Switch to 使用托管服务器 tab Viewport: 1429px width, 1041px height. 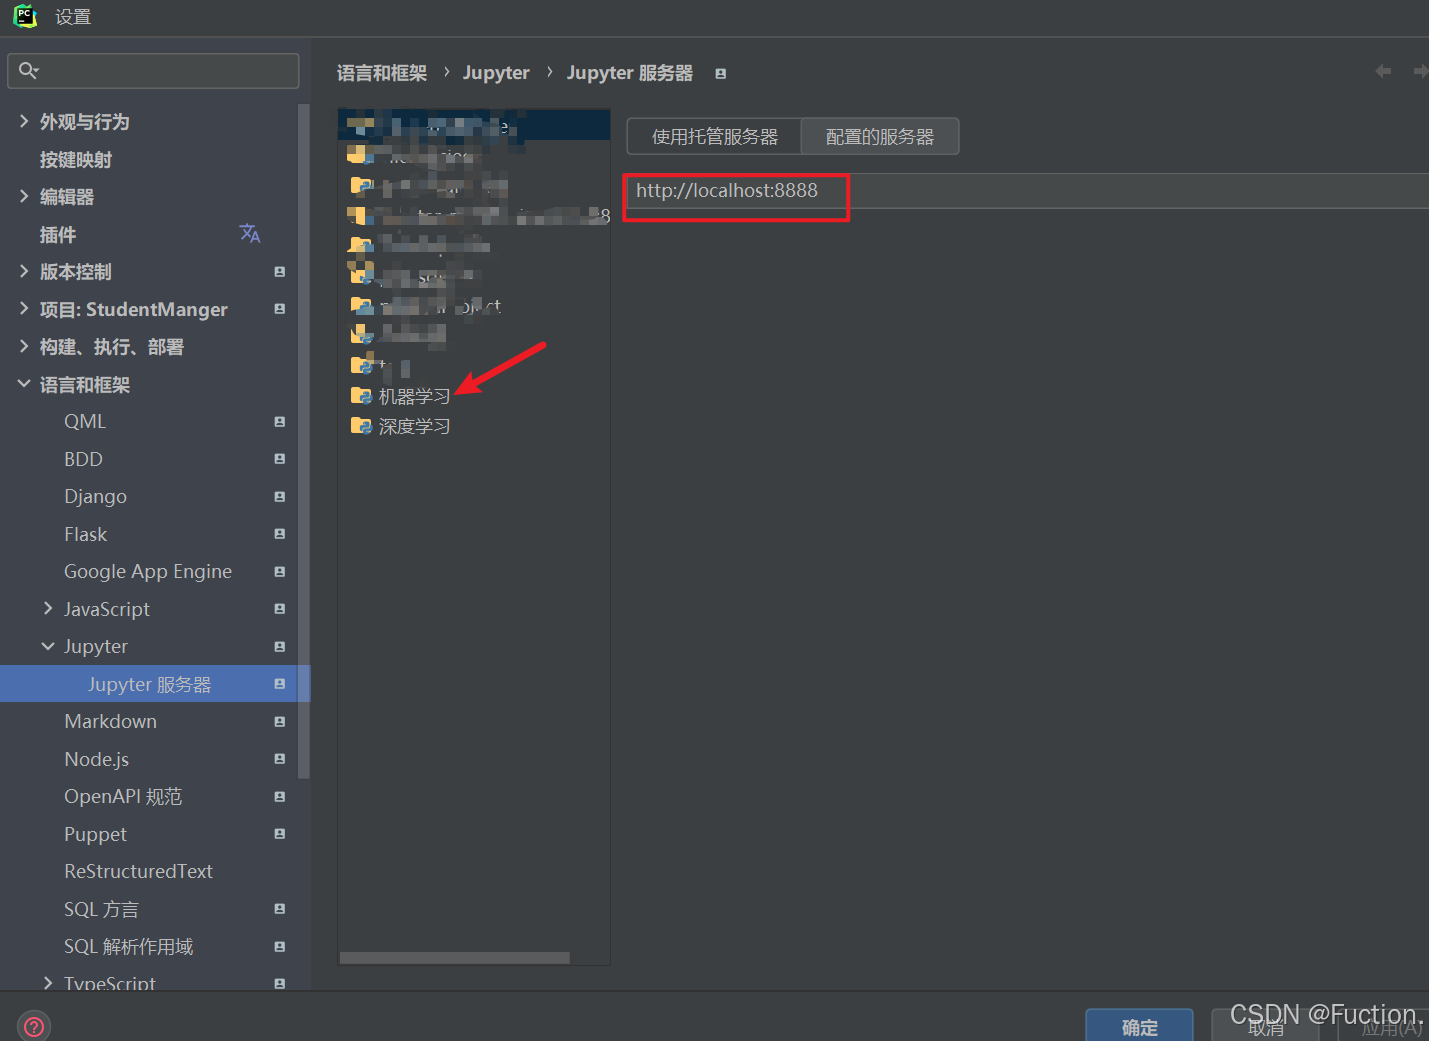[714, 137]
